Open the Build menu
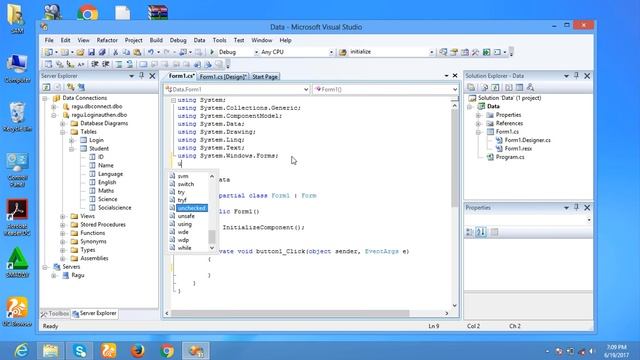 click(x=156, y=40)
